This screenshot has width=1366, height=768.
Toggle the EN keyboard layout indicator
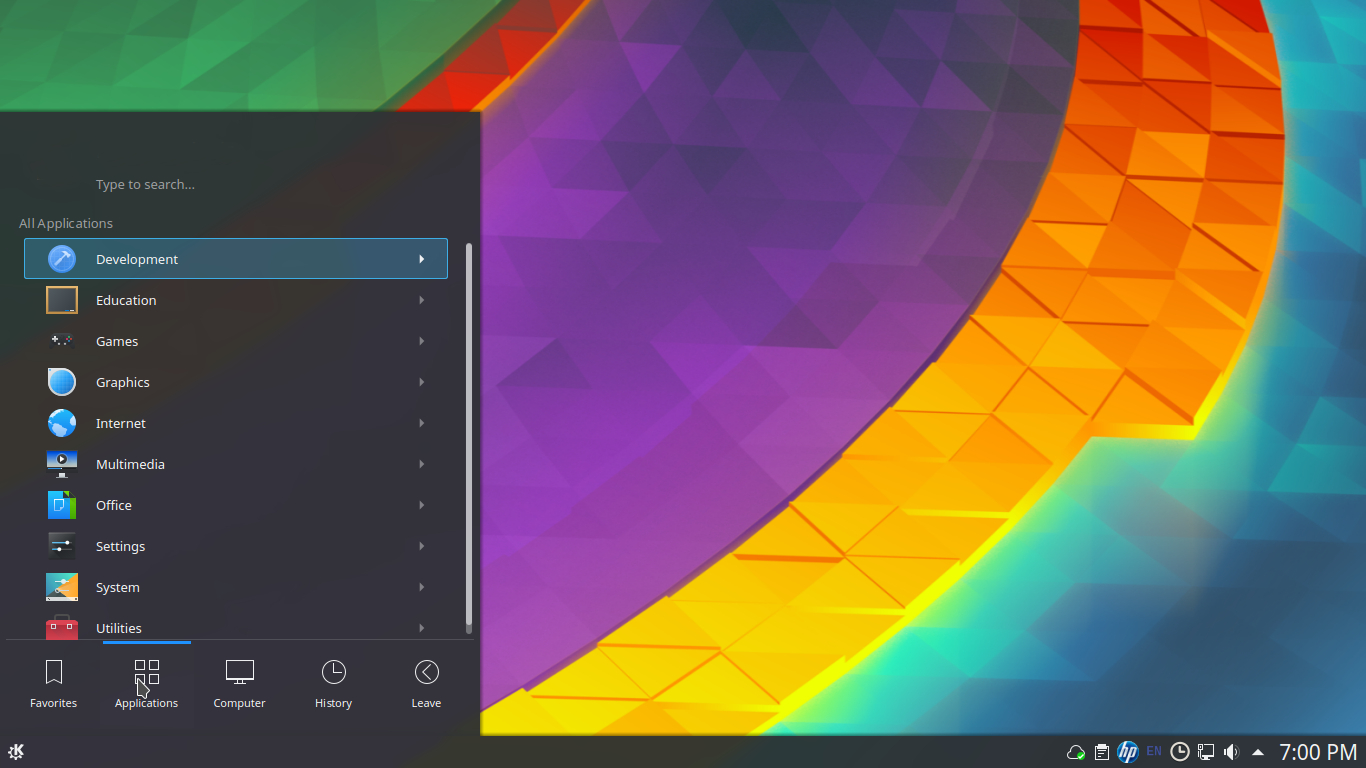point(1154,751)
